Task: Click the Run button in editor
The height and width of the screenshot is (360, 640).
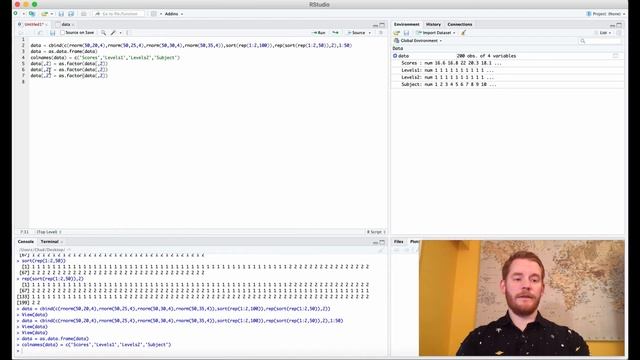Action: tap(319, 33)
